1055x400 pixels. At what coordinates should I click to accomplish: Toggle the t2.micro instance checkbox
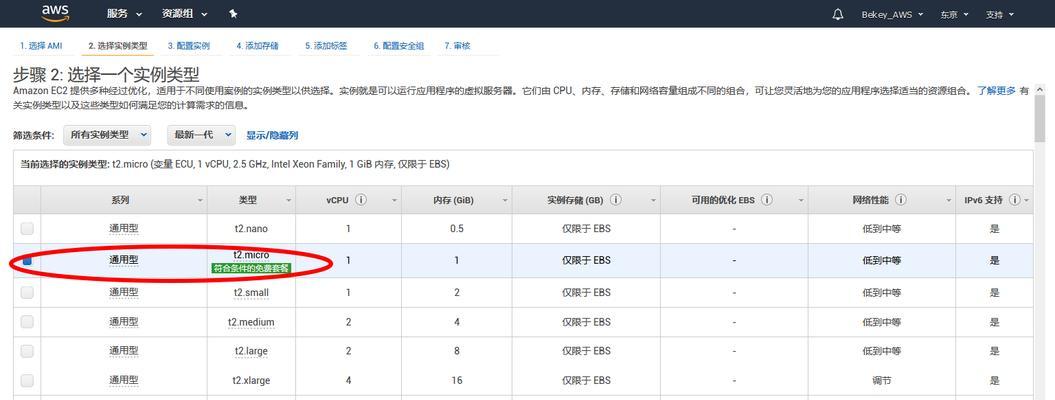[x=27, y=260]
